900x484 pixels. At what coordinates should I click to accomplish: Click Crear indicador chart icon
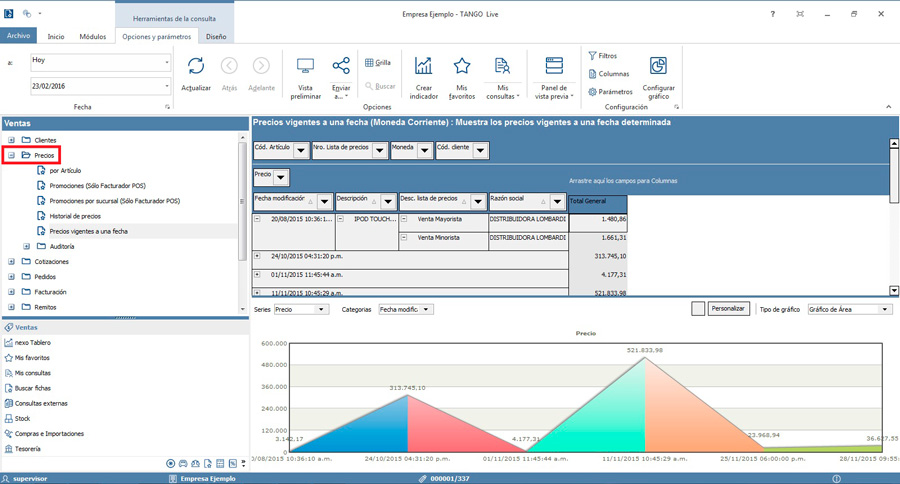(x=424, y=66)
